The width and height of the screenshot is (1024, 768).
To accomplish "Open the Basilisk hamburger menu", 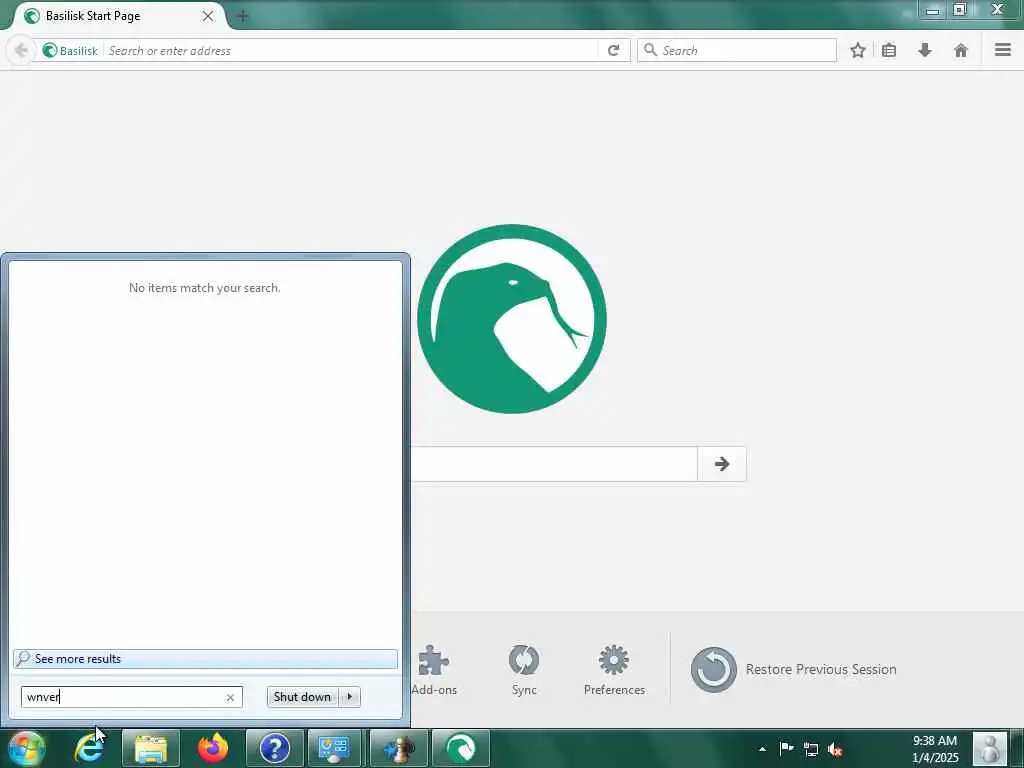I will tap(1002, 50).
